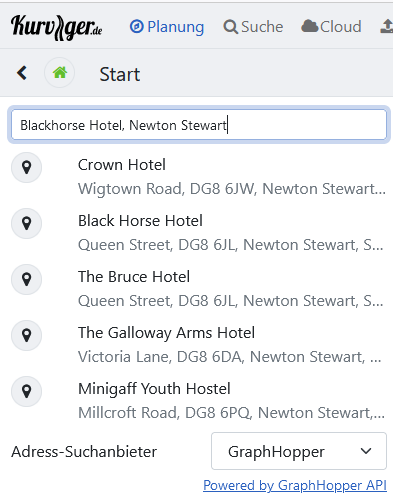The image size is (393, 503).
Task: Click the pin icon beside Black Horse Hotel
Action: tap(26, 223)
